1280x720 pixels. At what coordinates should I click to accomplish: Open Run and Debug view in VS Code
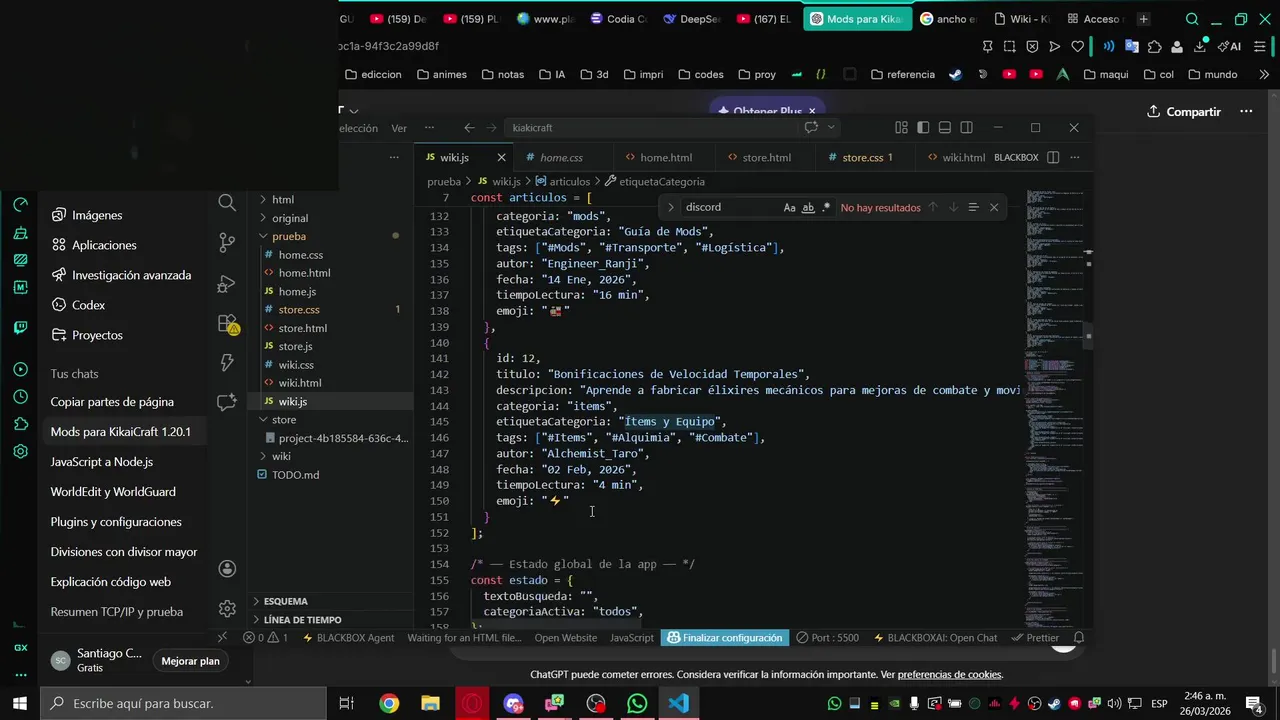pyautogui.click(x=227, y=284)
